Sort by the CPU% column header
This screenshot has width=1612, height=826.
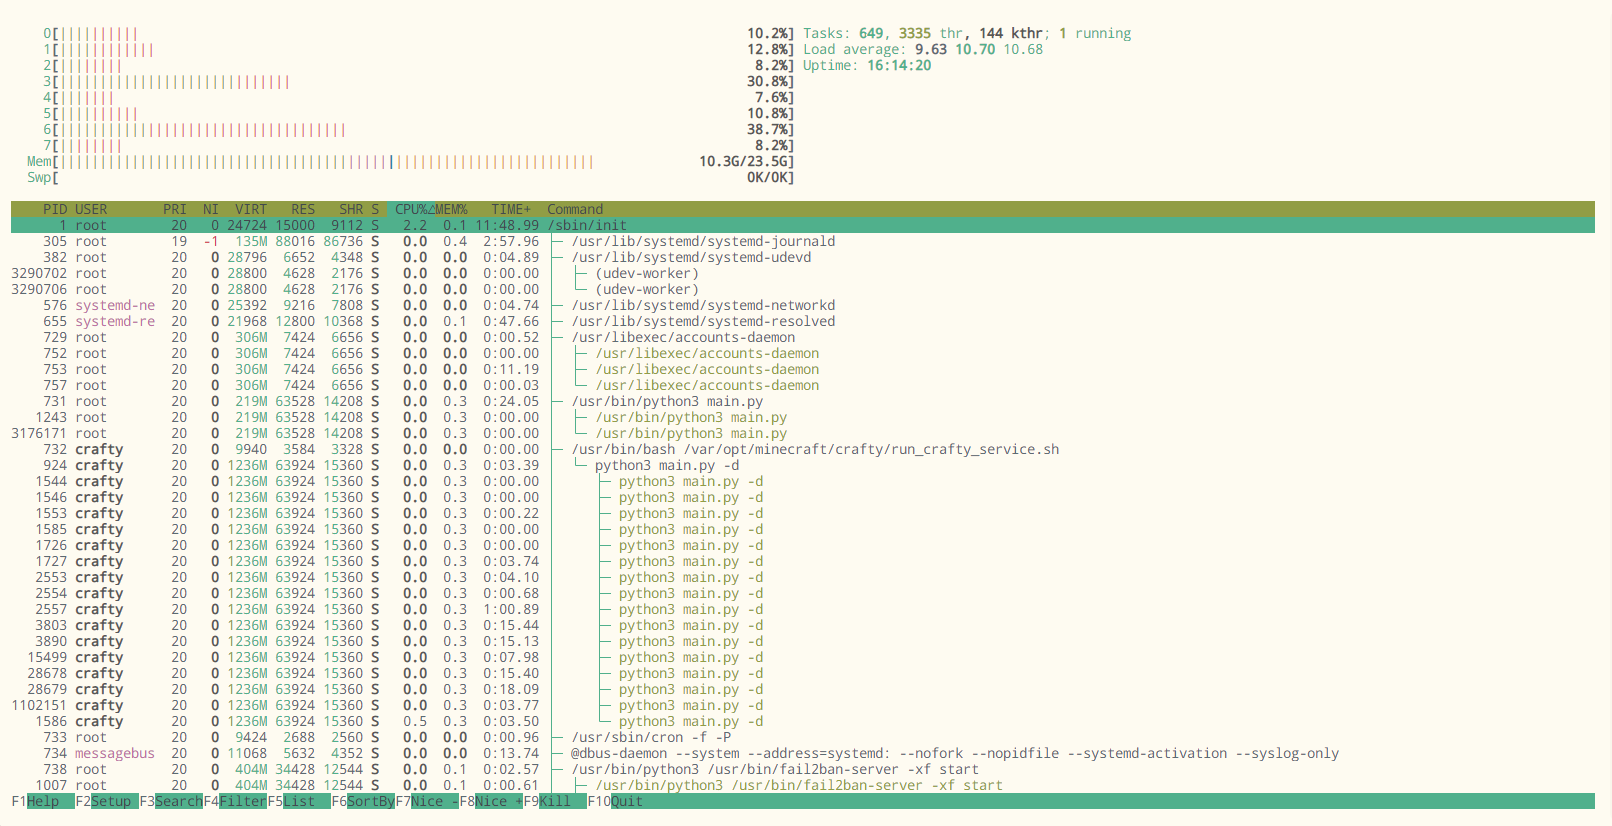pos(411,209)
